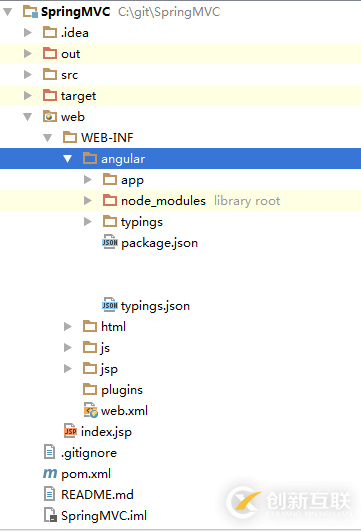Click the .gitignore text file icon

(49, 452)
